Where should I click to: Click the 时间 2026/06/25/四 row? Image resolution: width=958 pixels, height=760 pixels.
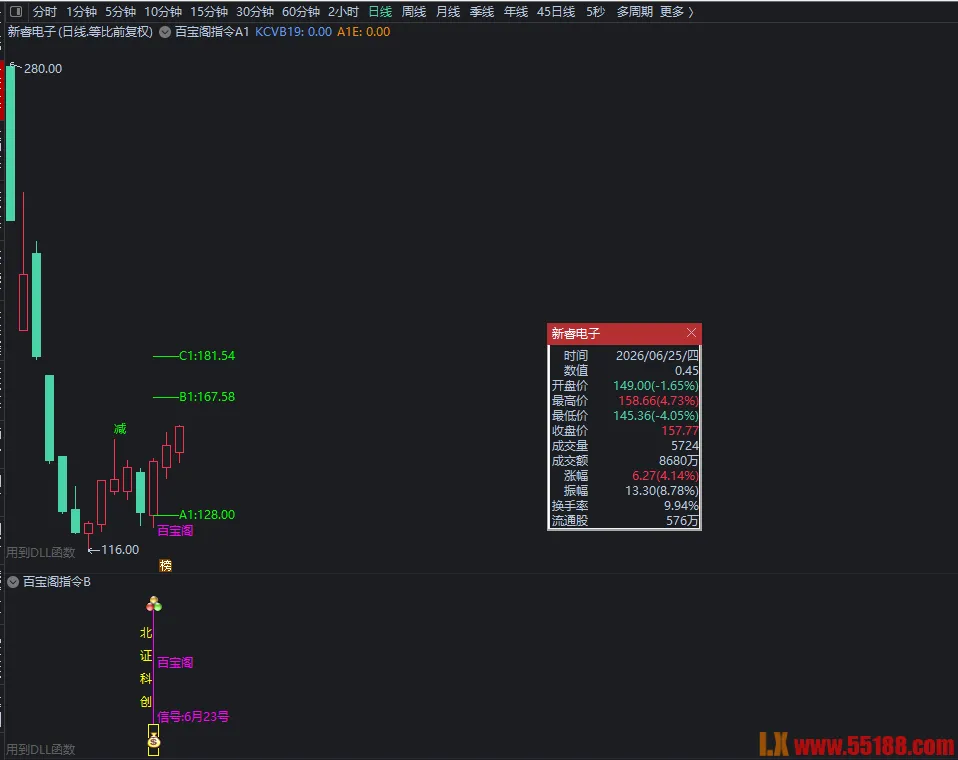(624, 356)
